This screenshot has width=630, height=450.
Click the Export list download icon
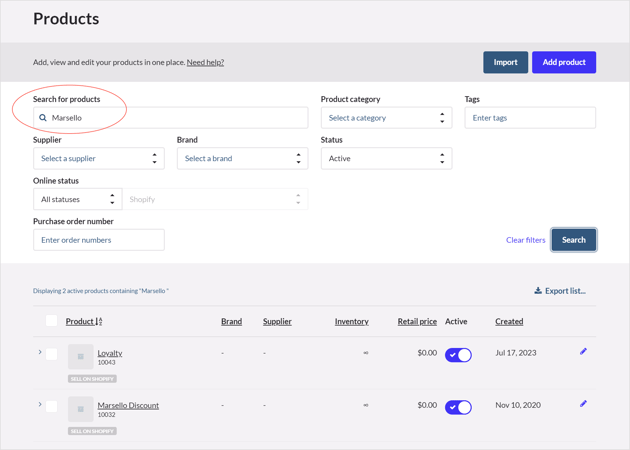coord(538,290)
